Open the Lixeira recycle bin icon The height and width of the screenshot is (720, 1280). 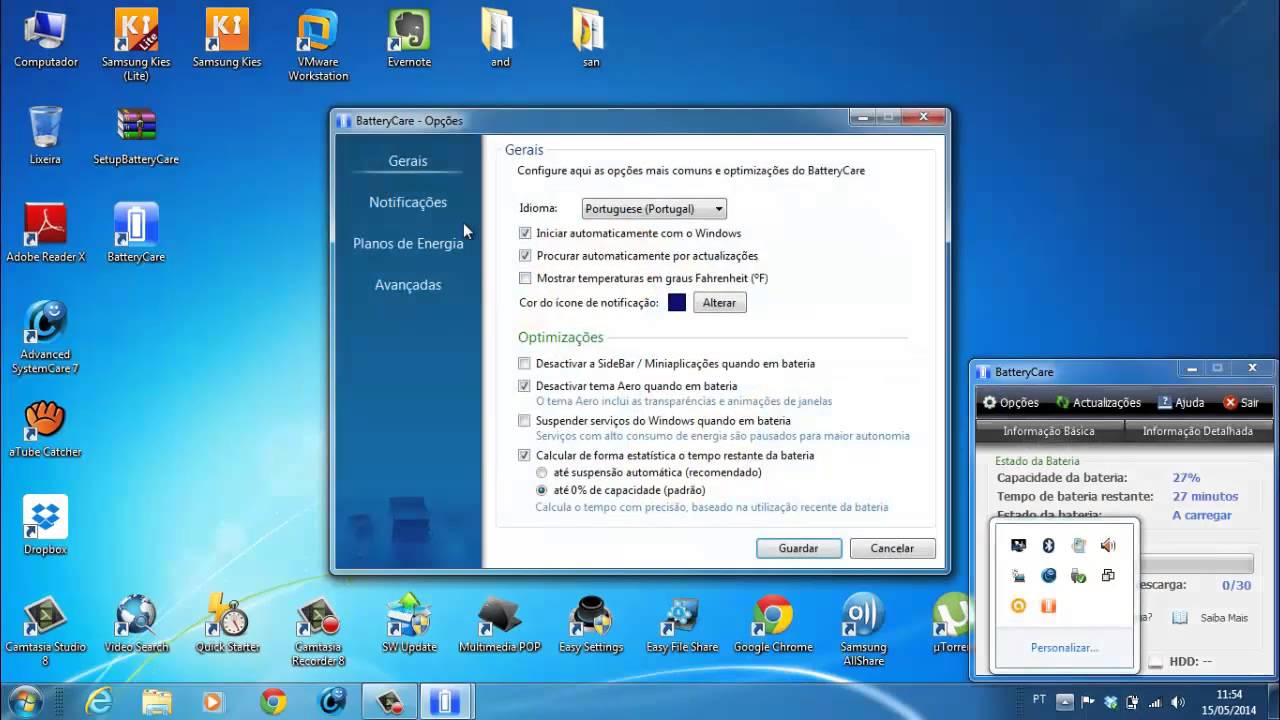click(45, 135)
